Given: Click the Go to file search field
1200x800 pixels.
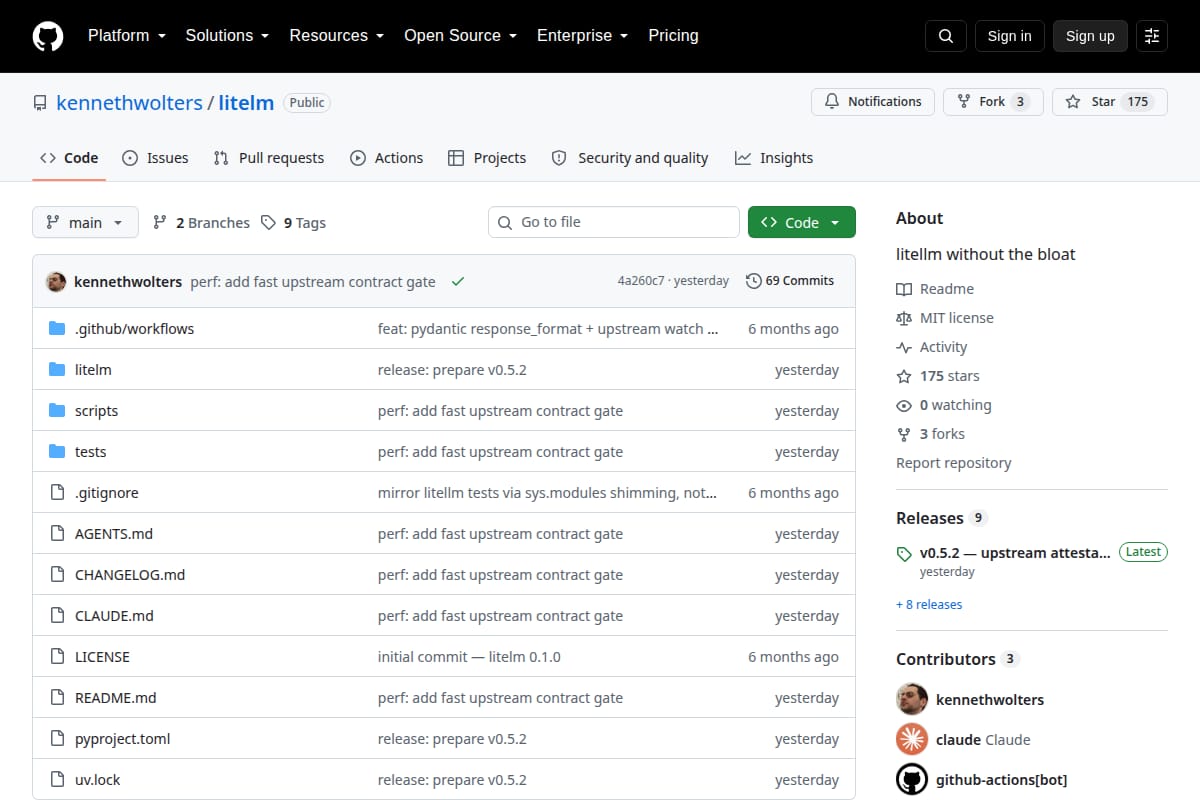Looking at the screenshot, I should (x=614, y=222).
